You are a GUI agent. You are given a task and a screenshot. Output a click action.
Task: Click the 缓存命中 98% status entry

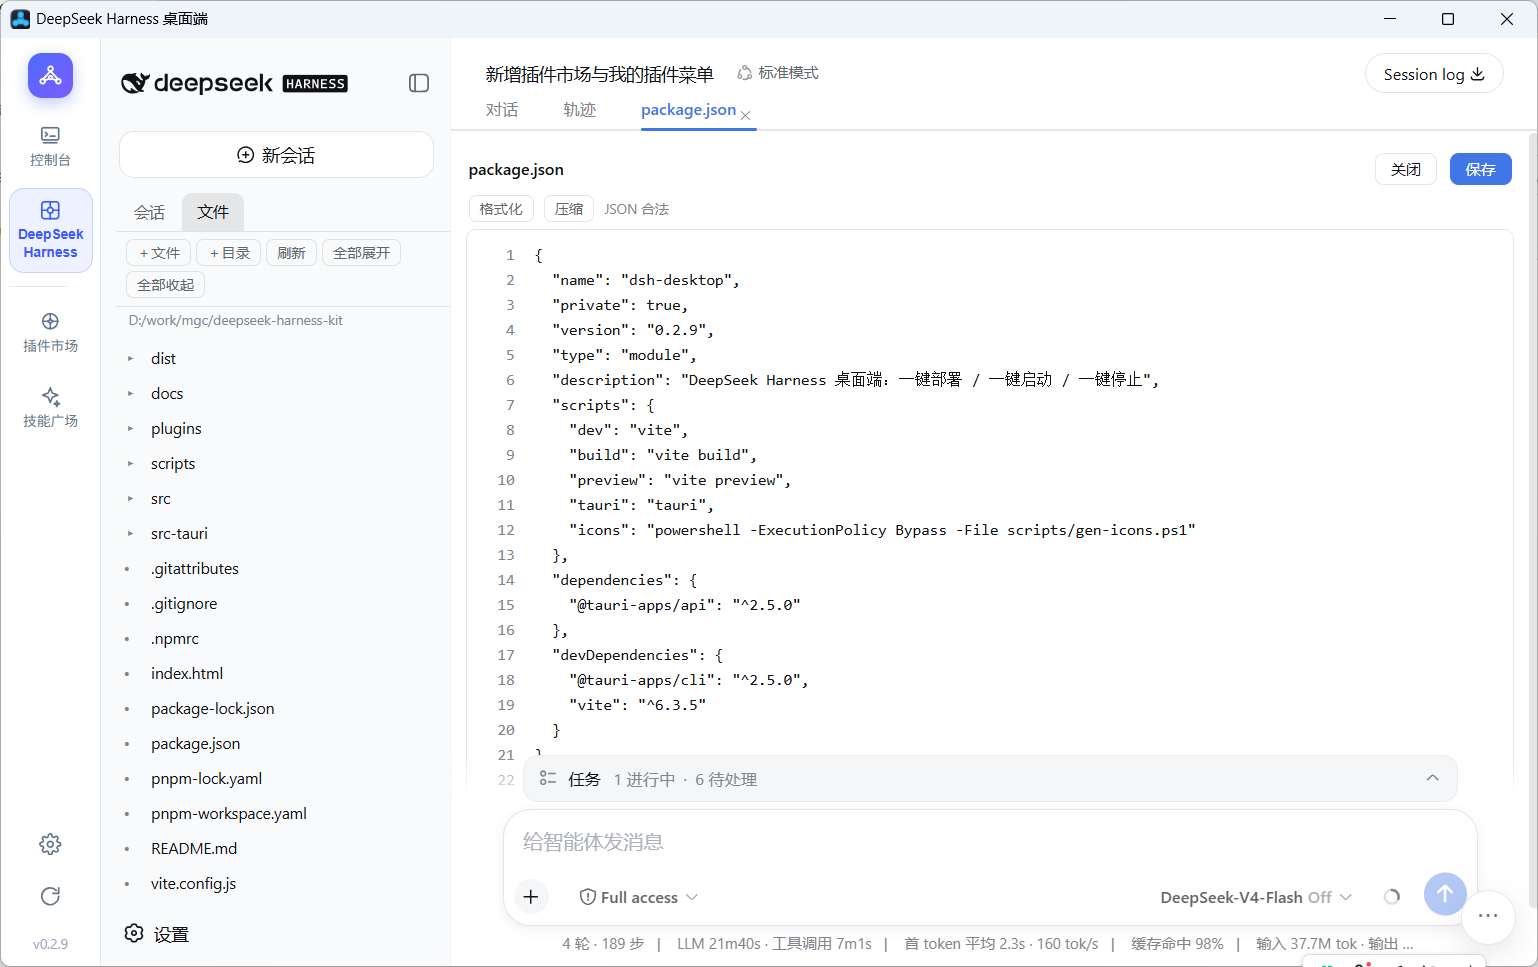[1177, 943]
